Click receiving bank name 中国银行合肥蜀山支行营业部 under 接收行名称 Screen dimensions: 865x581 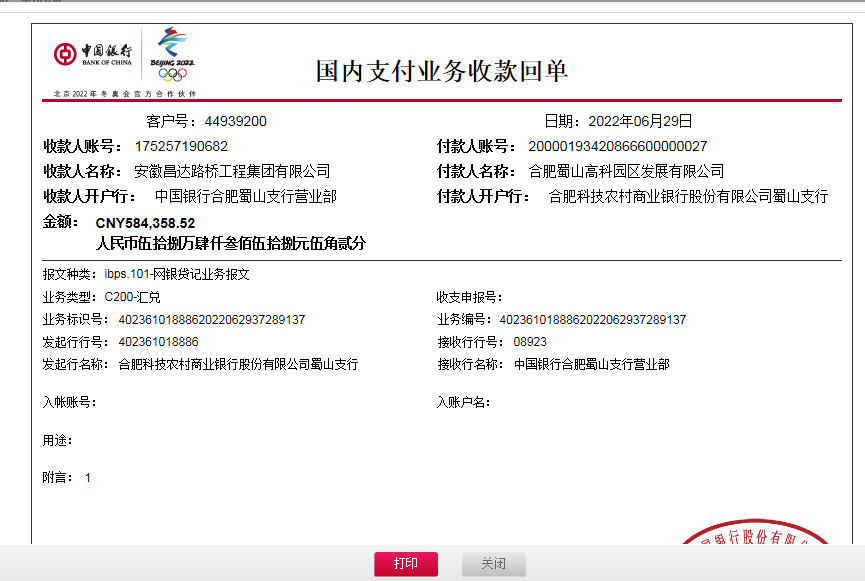click(x=591, y=365)
